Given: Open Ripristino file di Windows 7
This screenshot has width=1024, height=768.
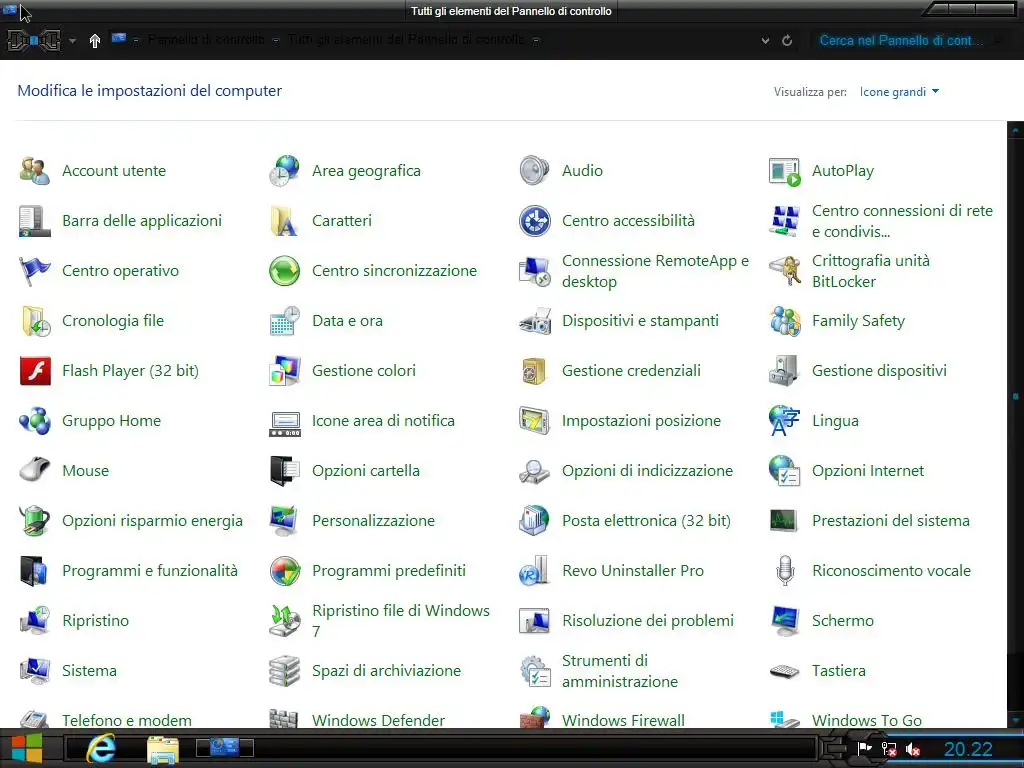Looking at the screenshot, I should [x=400, y=620].
